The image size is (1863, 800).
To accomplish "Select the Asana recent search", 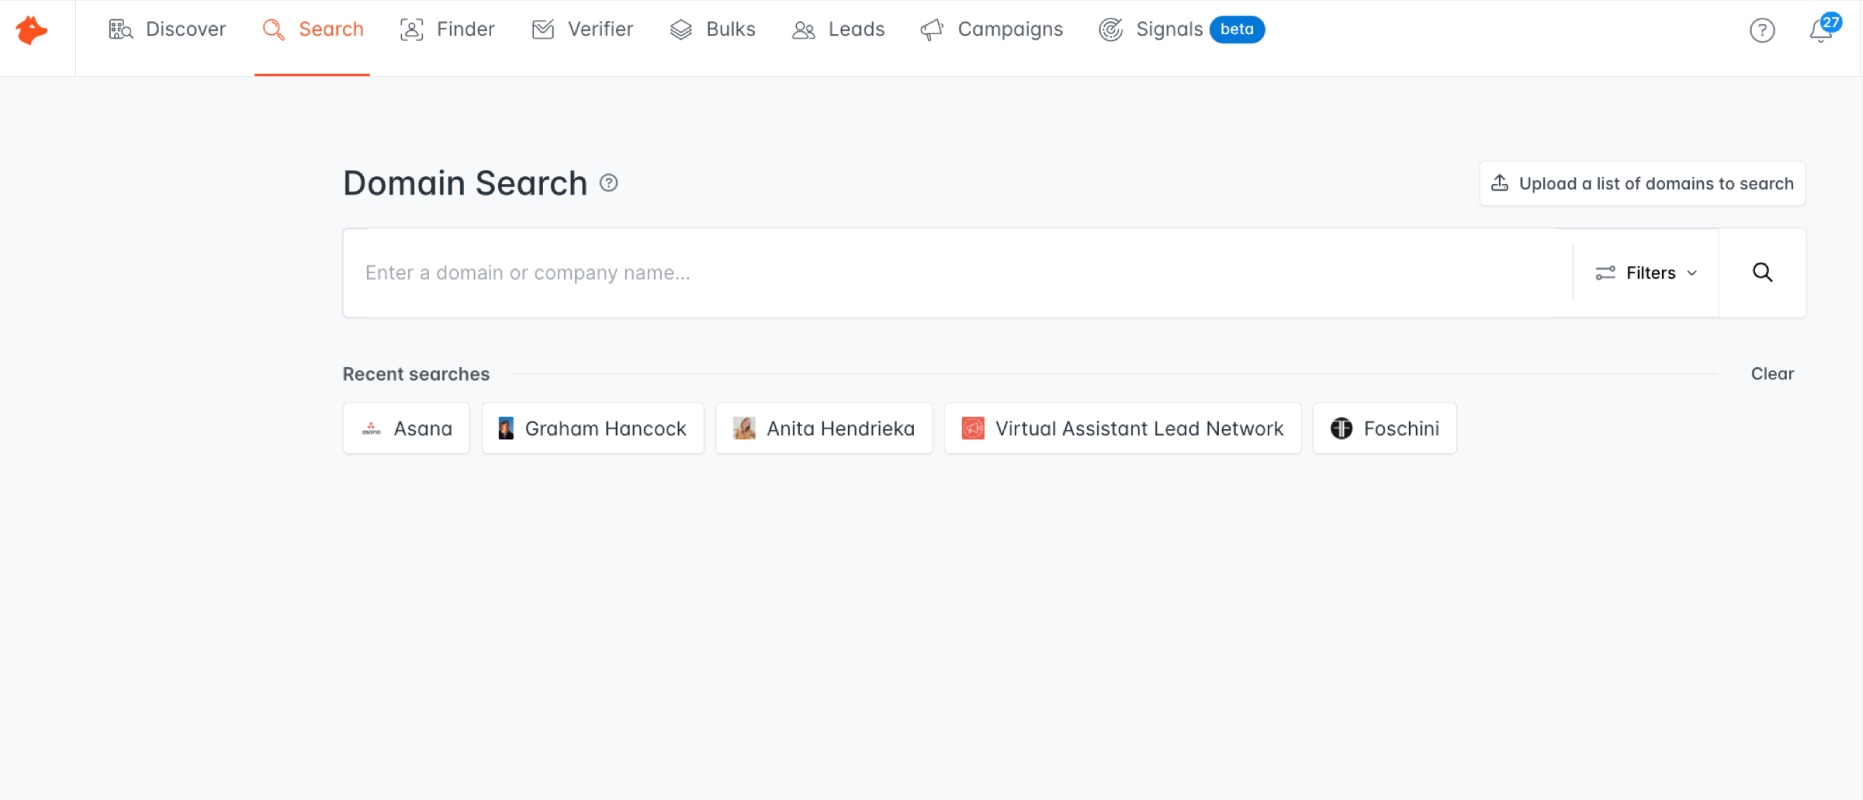I will pyautogui.click(x=406, y=429).
